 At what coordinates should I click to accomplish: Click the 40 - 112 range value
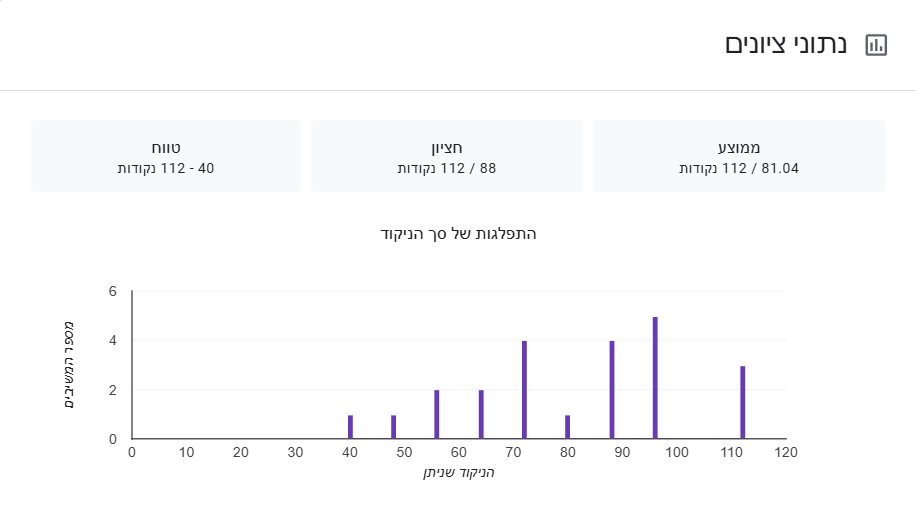(x=166, y=168)
